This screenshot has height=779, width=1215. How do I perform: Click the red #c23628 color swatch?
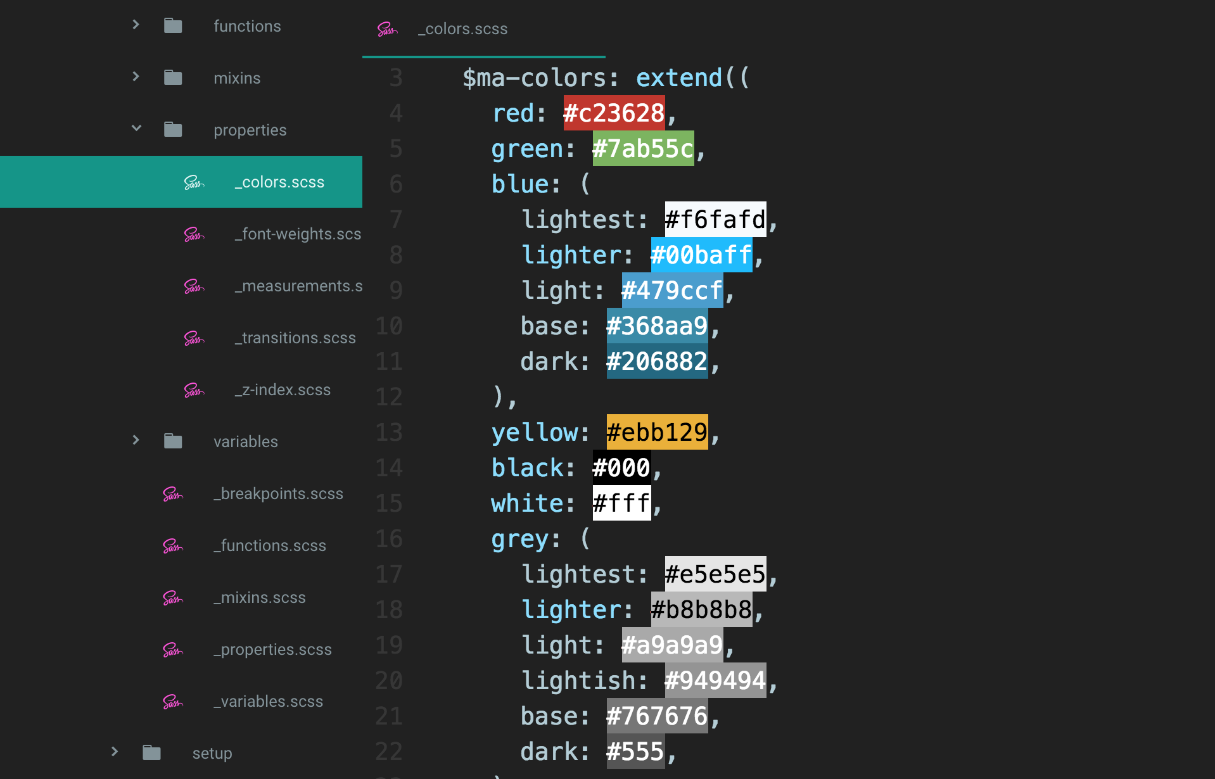[x=615, y=112]
